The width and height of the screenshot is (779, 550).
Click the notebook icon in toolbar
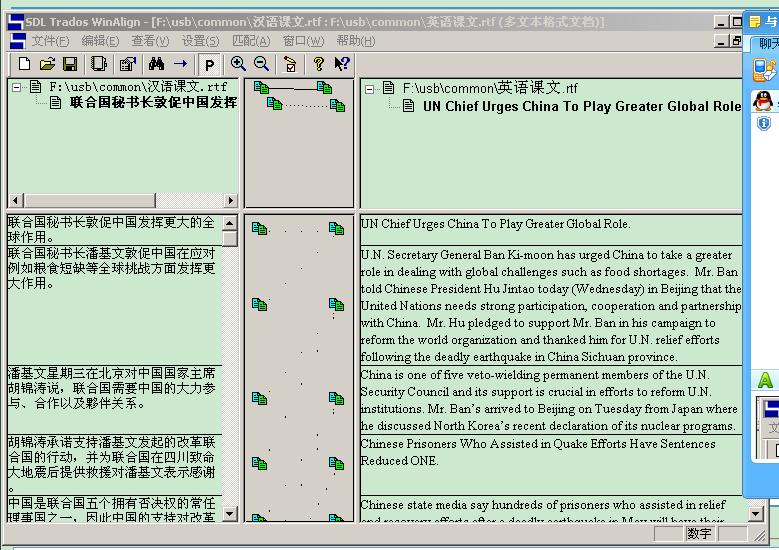click(x=99, y=64)
